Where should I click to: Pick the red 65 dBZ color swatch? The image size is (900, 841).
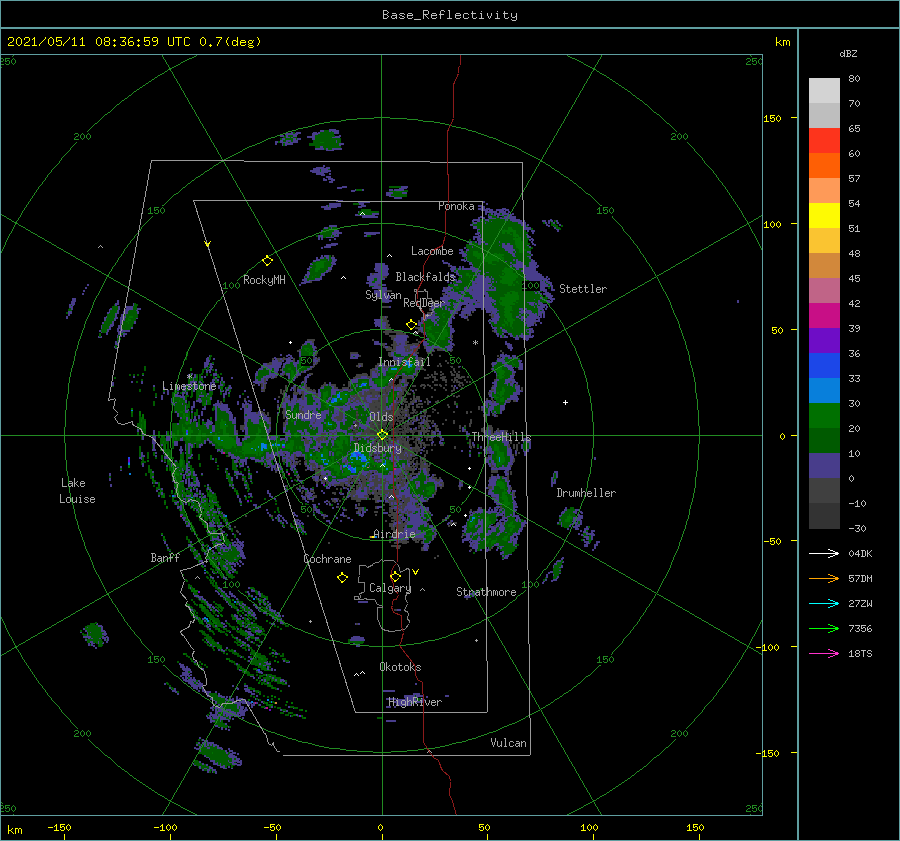pos(824,141)
